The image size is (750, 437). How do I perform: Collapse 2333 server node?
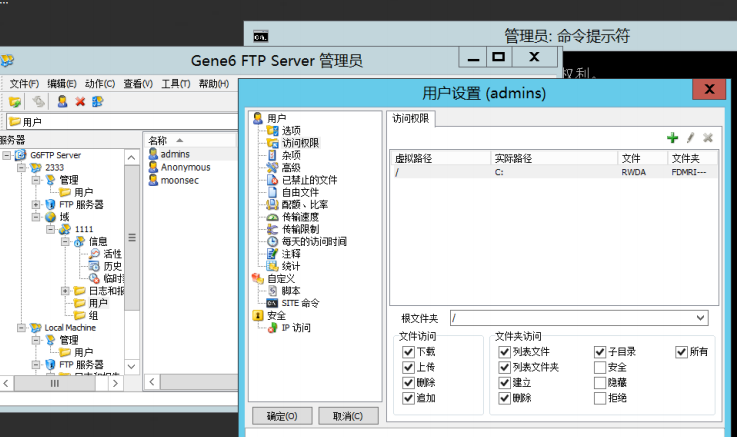pos(22,168)
